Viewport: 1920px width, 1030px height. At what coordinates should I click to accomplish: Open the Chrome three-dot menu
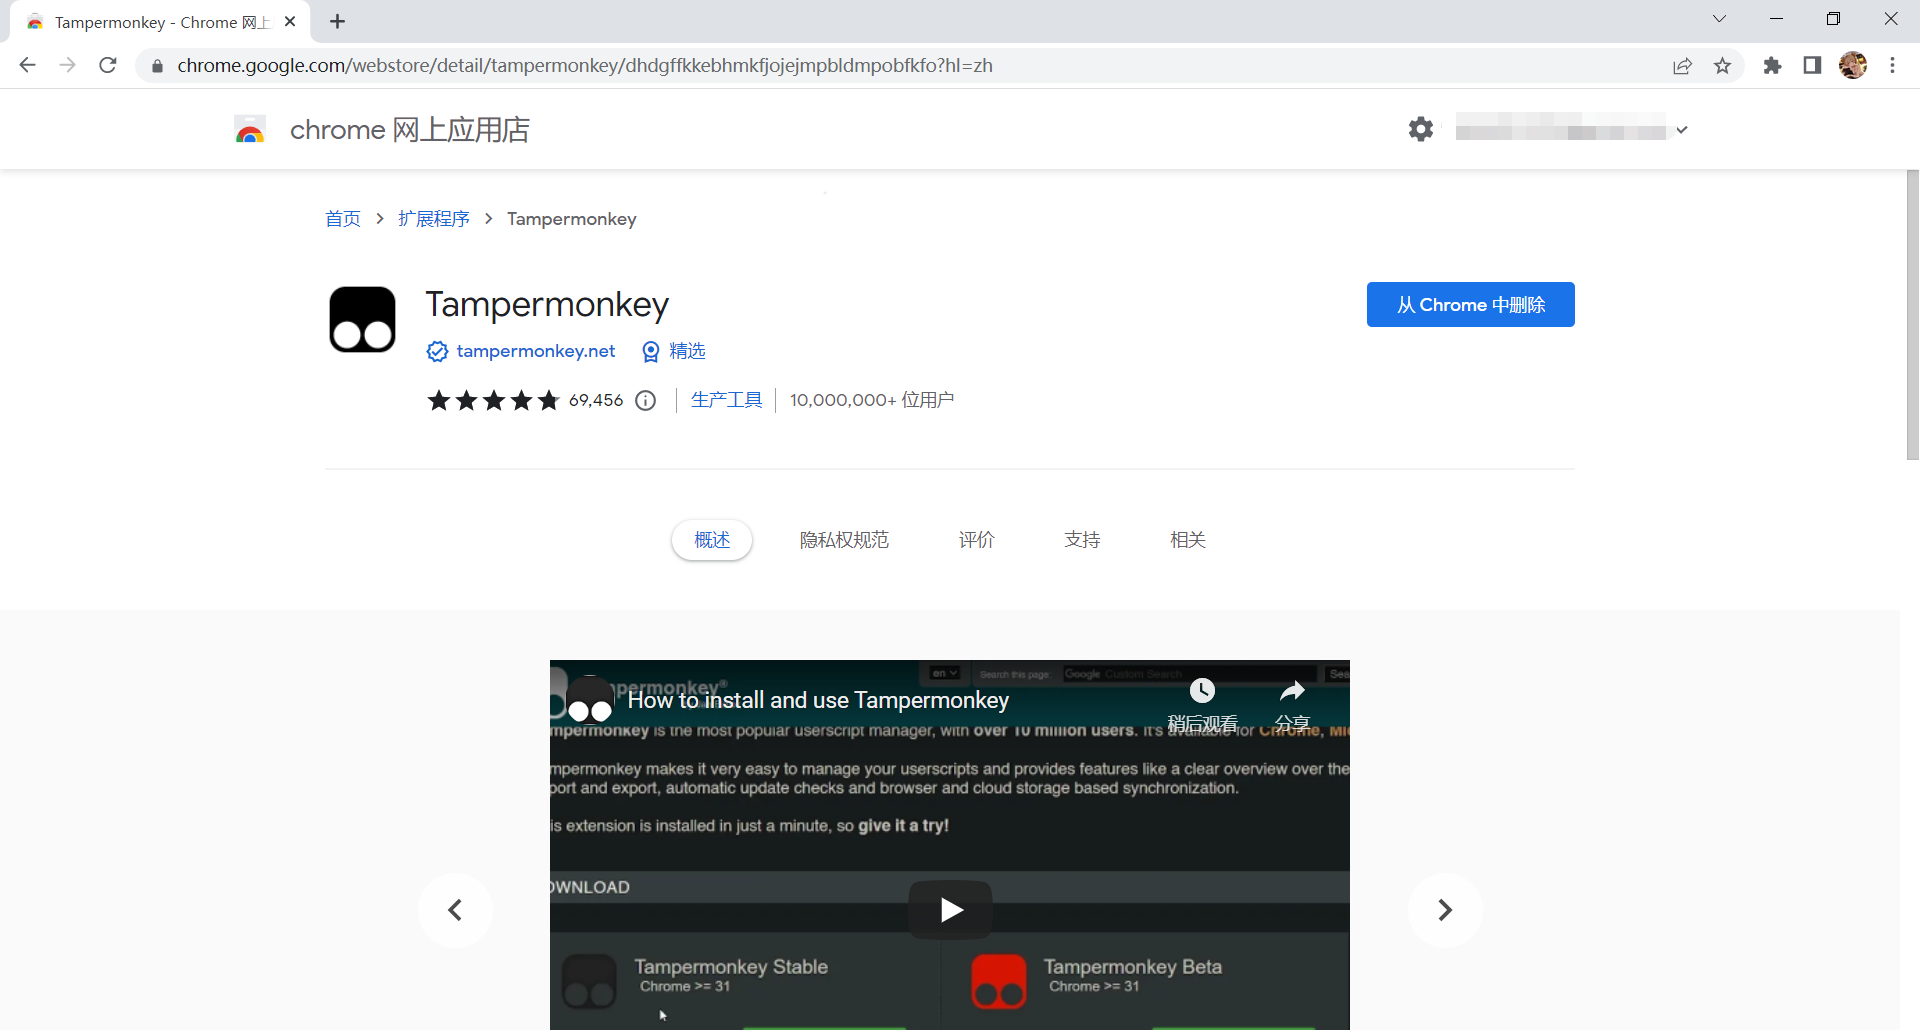pyautogui.click(x=1892, y=66)
